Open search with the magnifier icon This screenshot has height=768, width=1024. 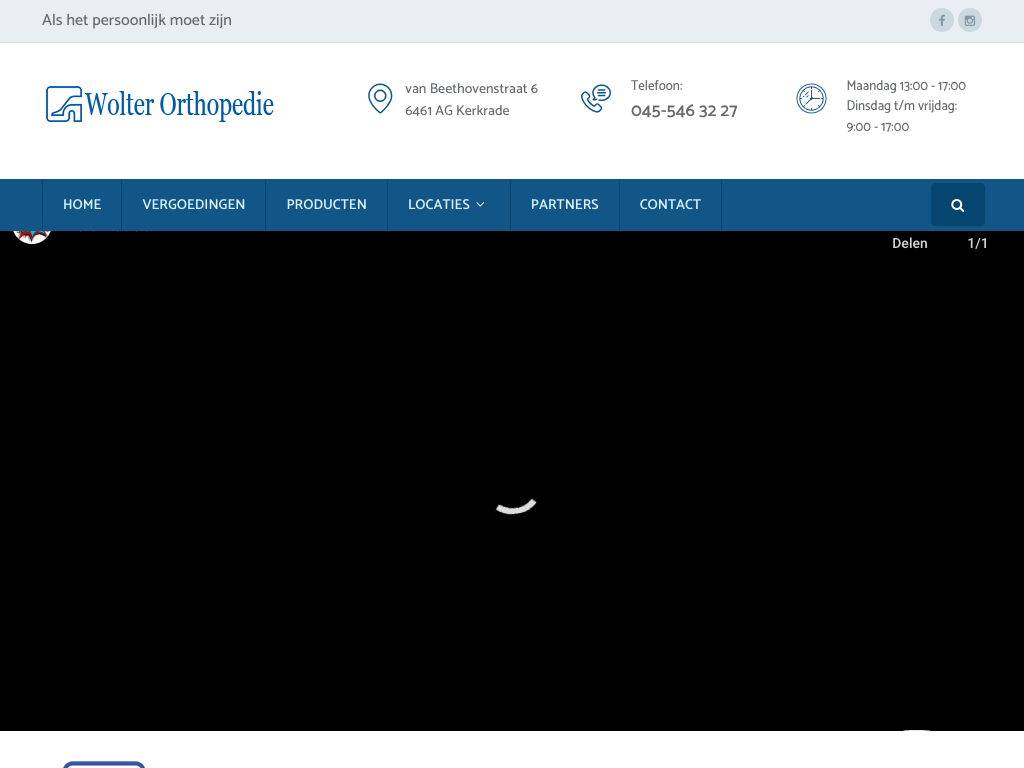coord(957,205)
